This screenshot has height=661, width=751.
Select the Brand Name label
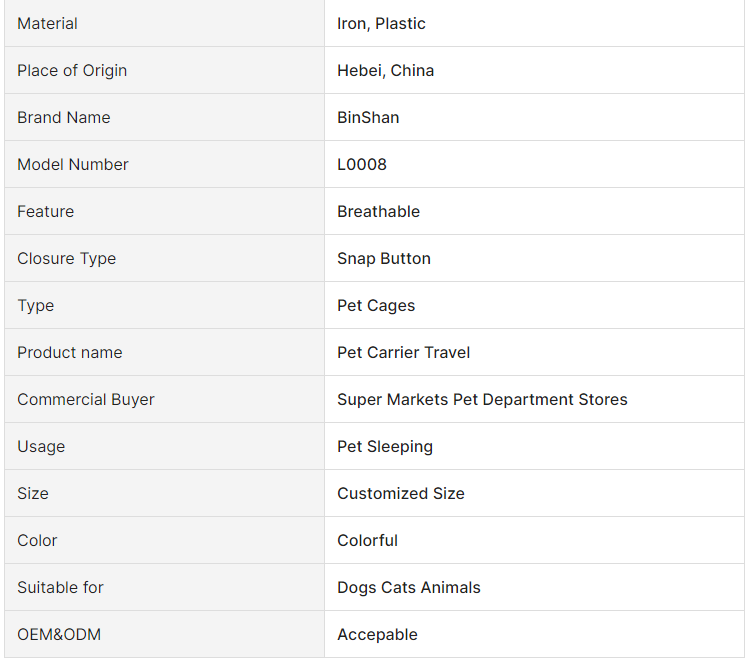tap(64, 117)
